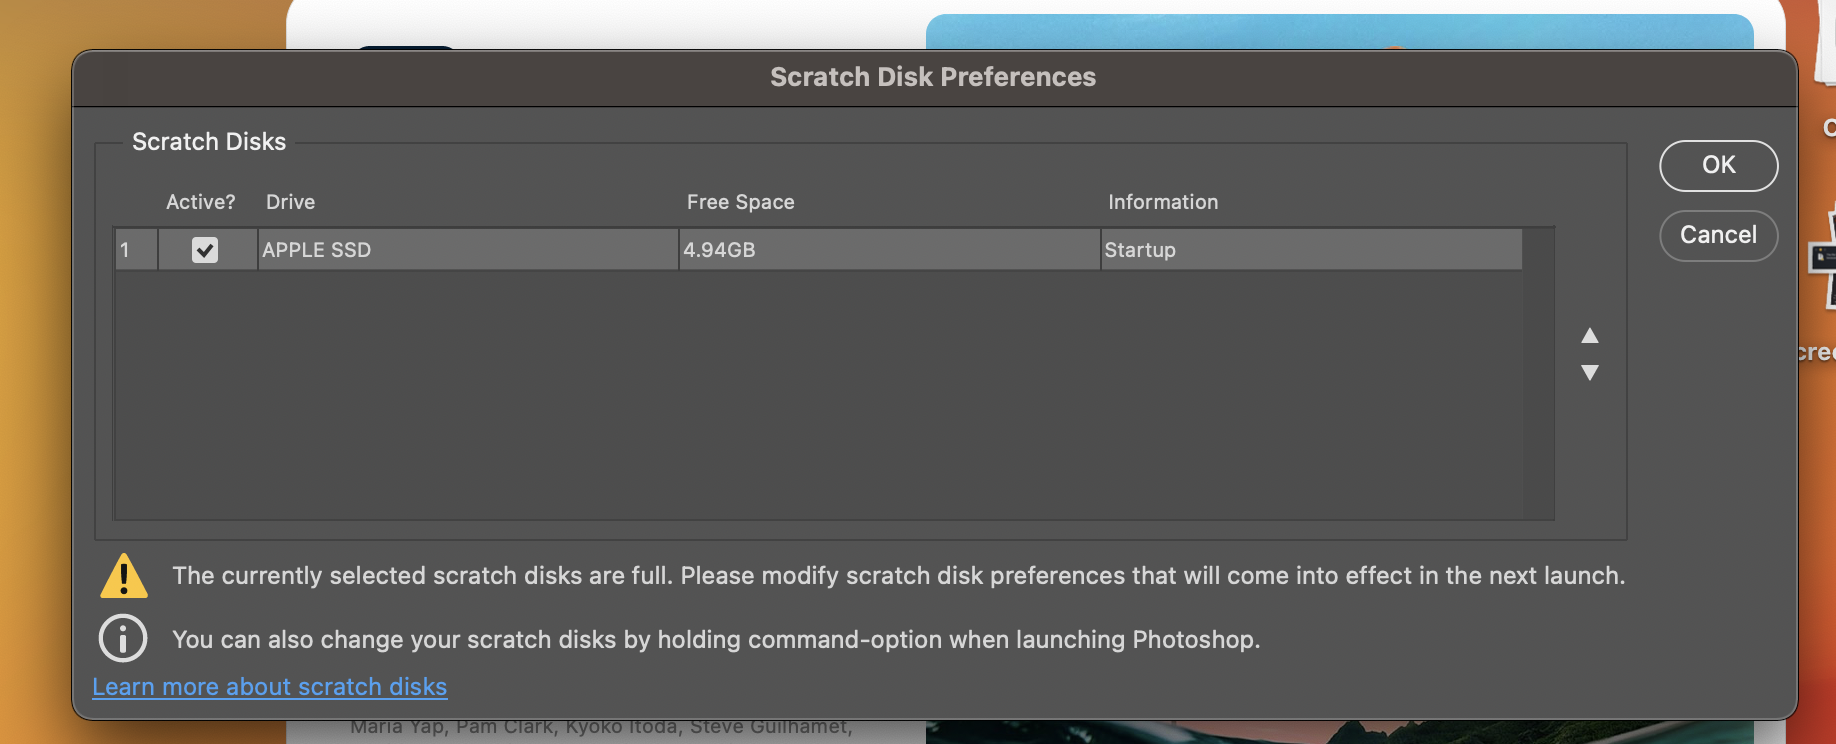Click the down arrow to reorder scratch disks
1836x744 pixels.
pyautogui.click(x=1590, y=373)
